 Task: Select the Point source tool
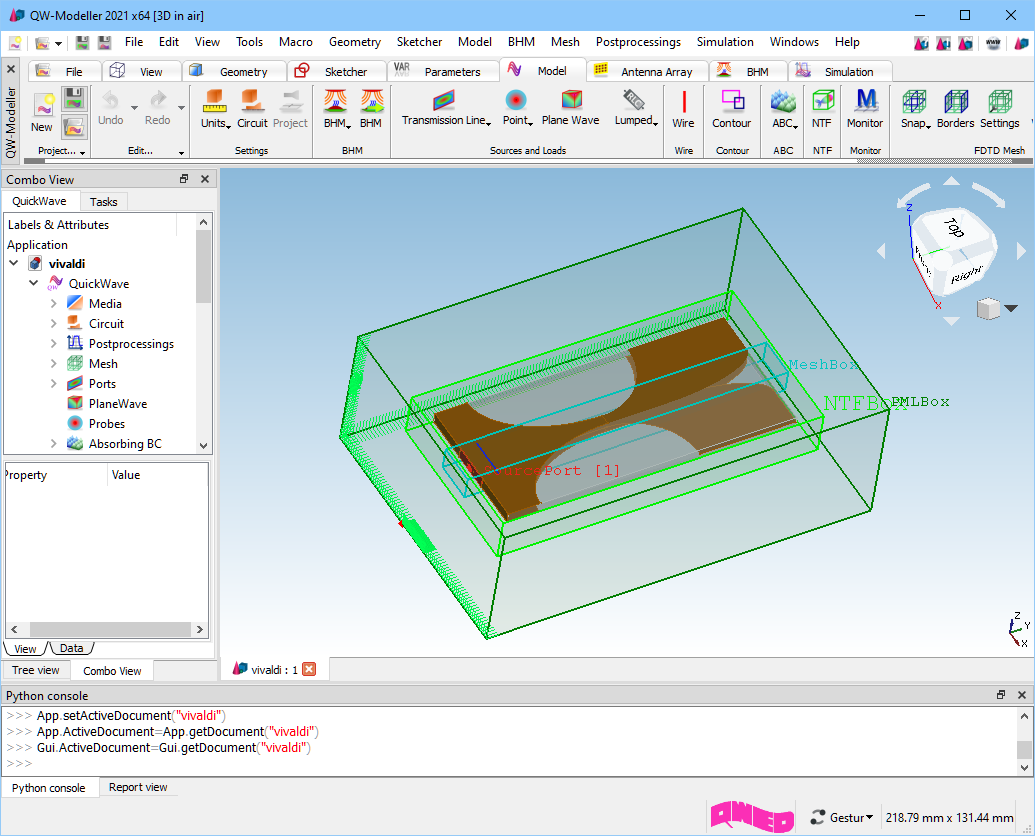point(517,108)
